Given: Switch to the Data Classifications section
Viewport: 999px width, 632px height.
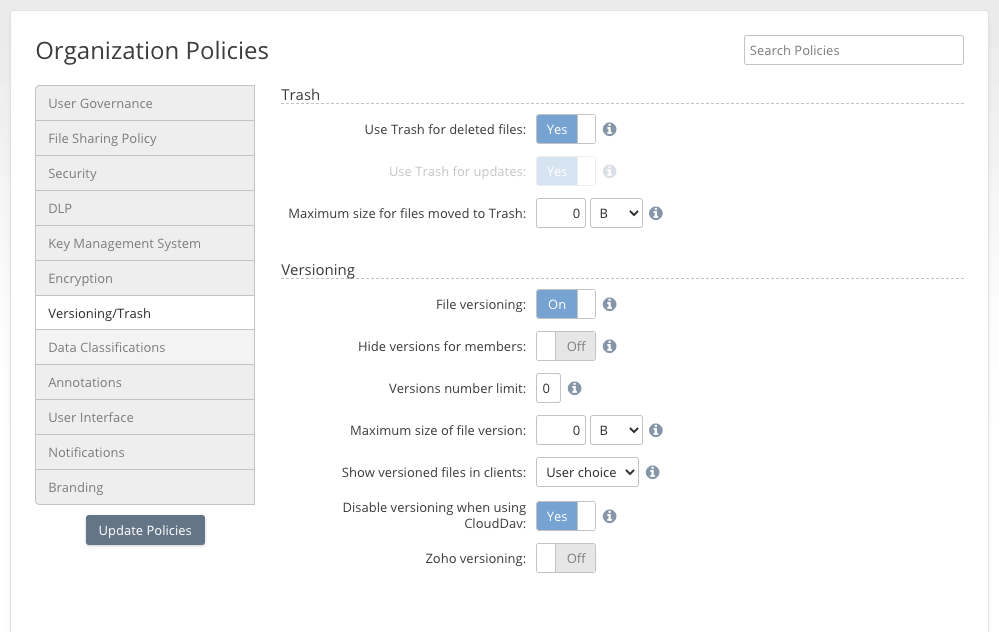Looking at the screenshot, I should point(145,347).
